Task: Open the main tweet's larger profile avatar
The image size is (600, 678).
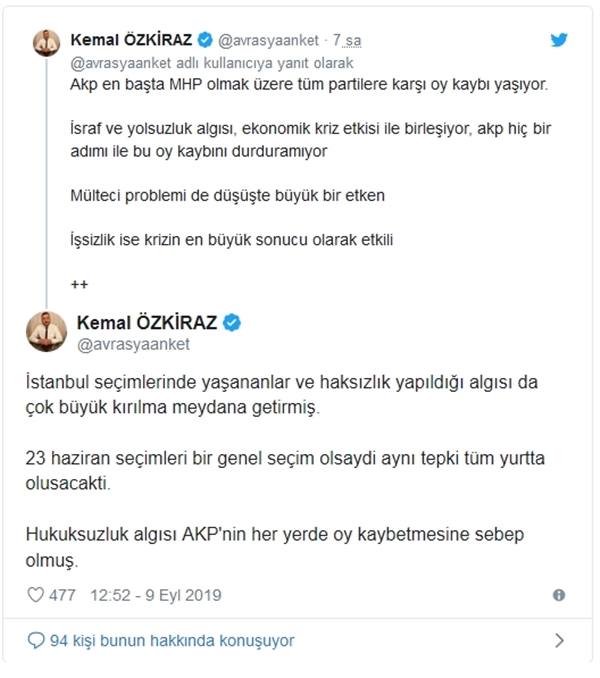Action: [x=47, y=330]
